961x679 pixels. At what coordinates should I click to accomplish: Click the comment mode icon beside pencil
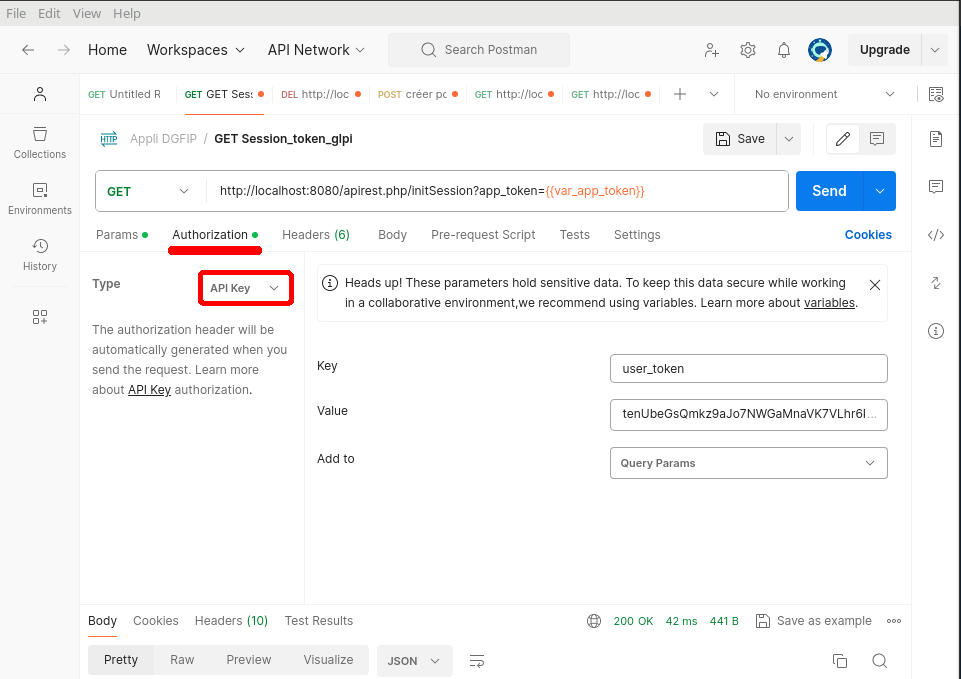pyautogui.click(x=877, y=139)
